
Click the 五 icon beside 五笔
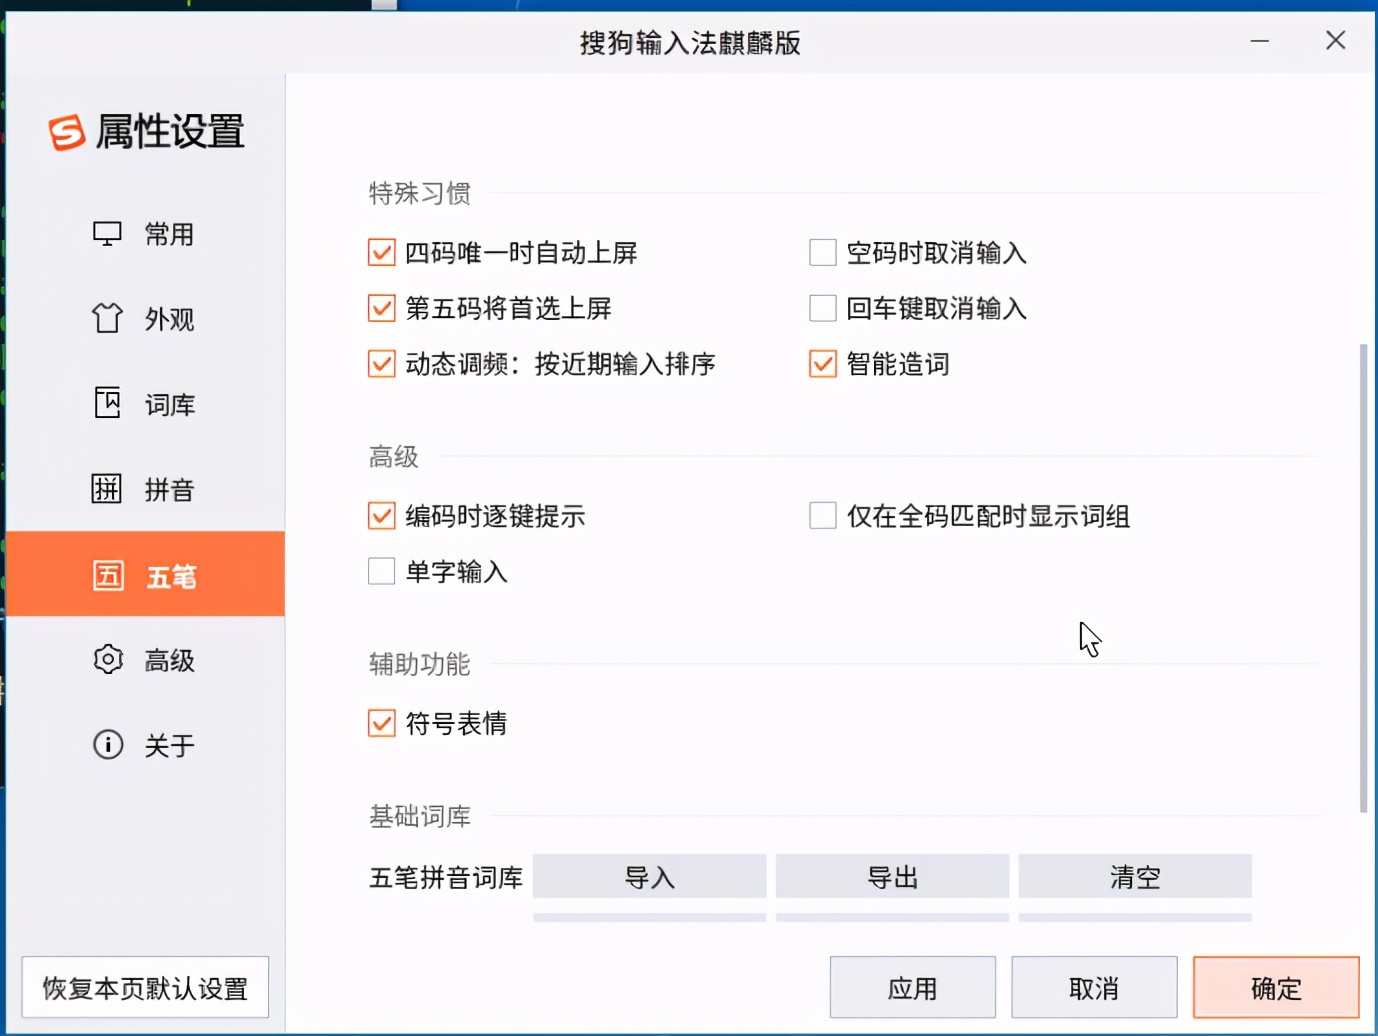coord(108,575)
